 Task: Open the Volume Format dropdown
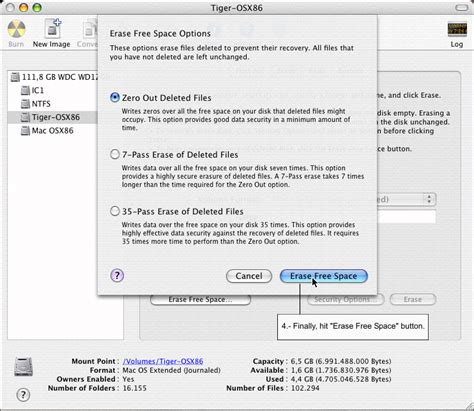[x=406, y=199]
